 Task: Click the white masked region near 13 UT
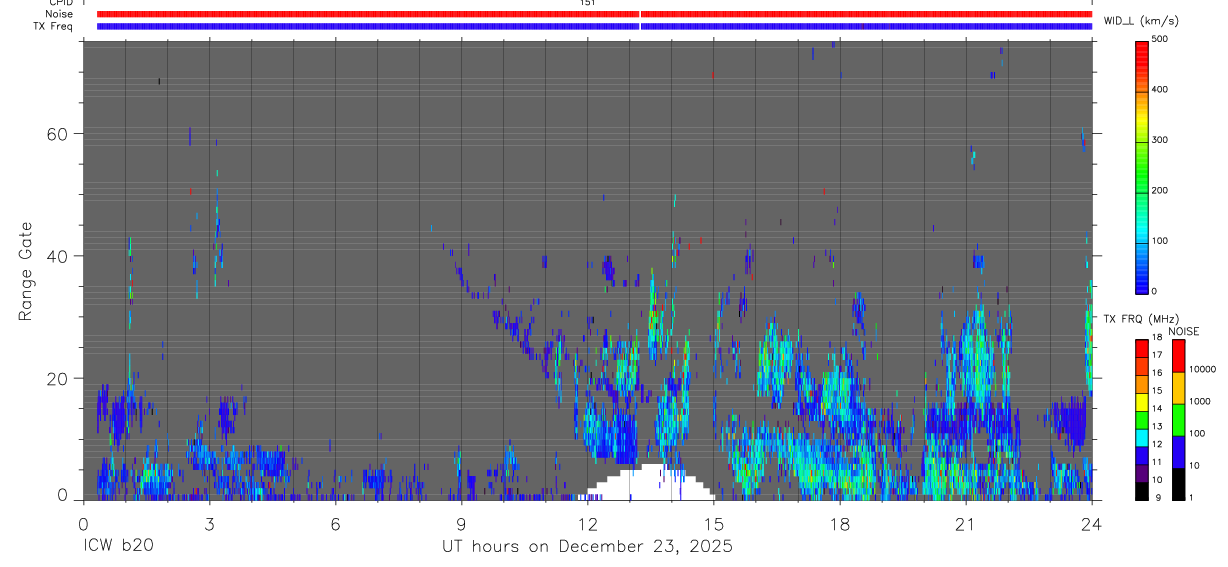[646, 484]
